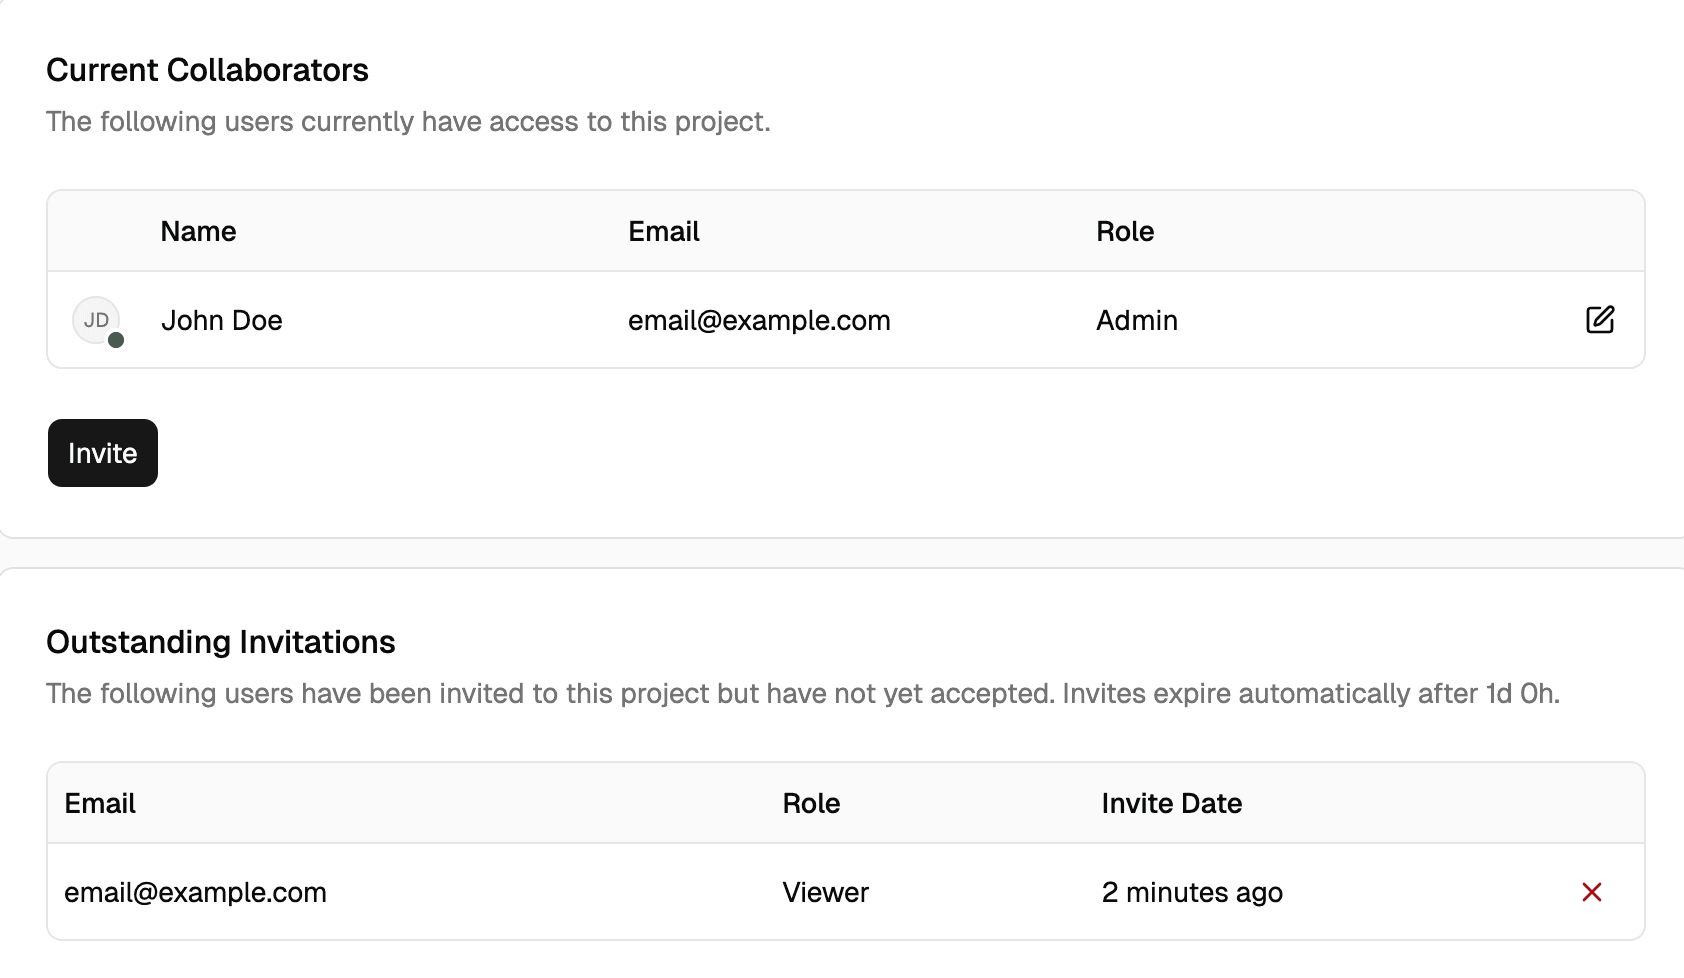
Task: Select the avatar initials badge in the collaborators table
Action: (x=96, y=320)
